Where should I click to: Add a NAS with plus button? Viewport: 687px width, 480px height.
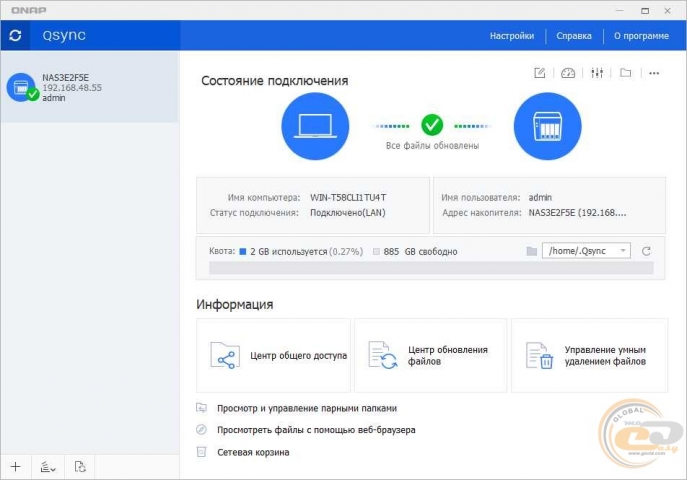15,467
